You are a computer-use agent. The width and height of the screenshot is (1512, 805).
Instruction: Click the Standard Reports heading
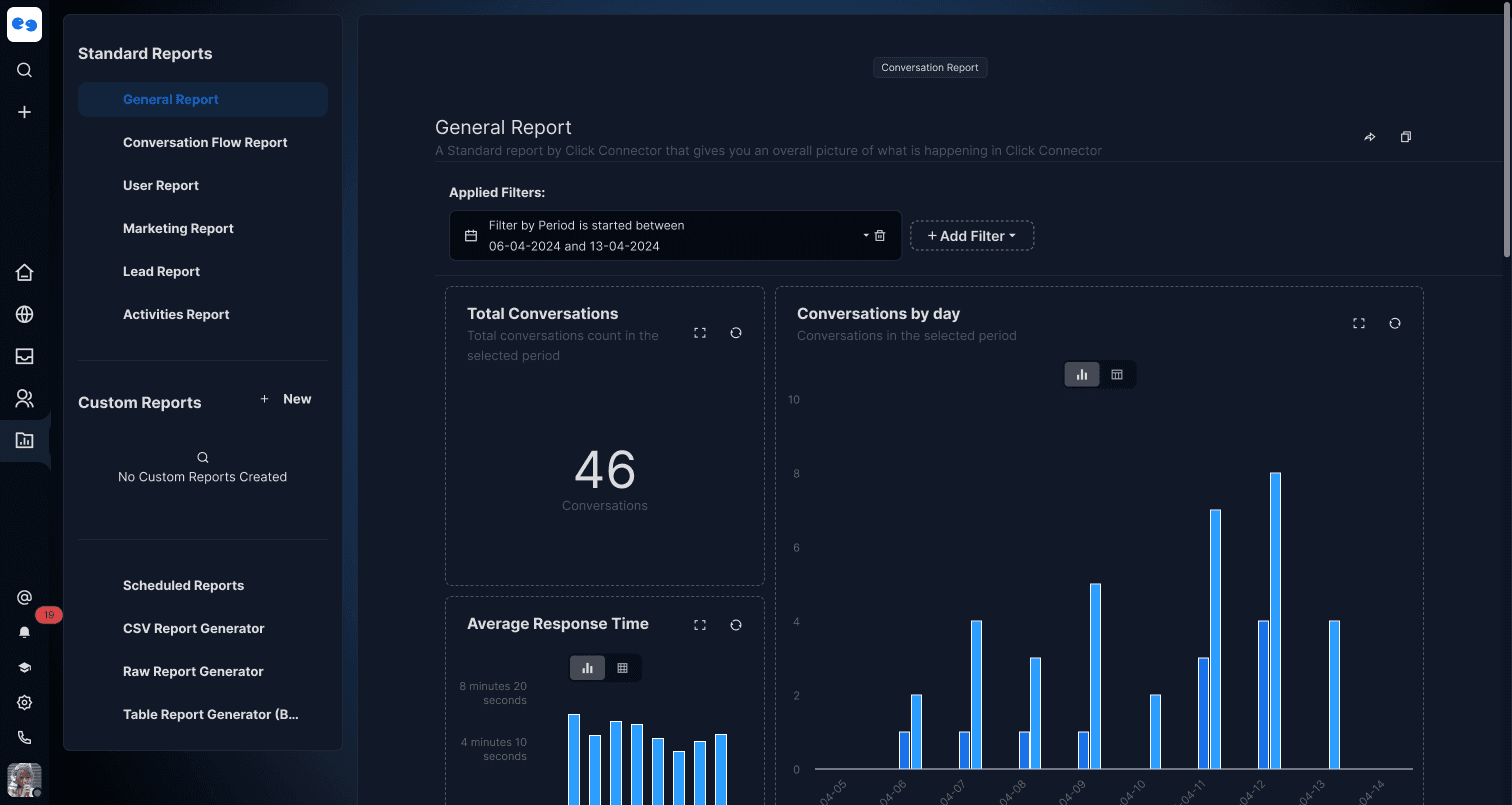145,54
